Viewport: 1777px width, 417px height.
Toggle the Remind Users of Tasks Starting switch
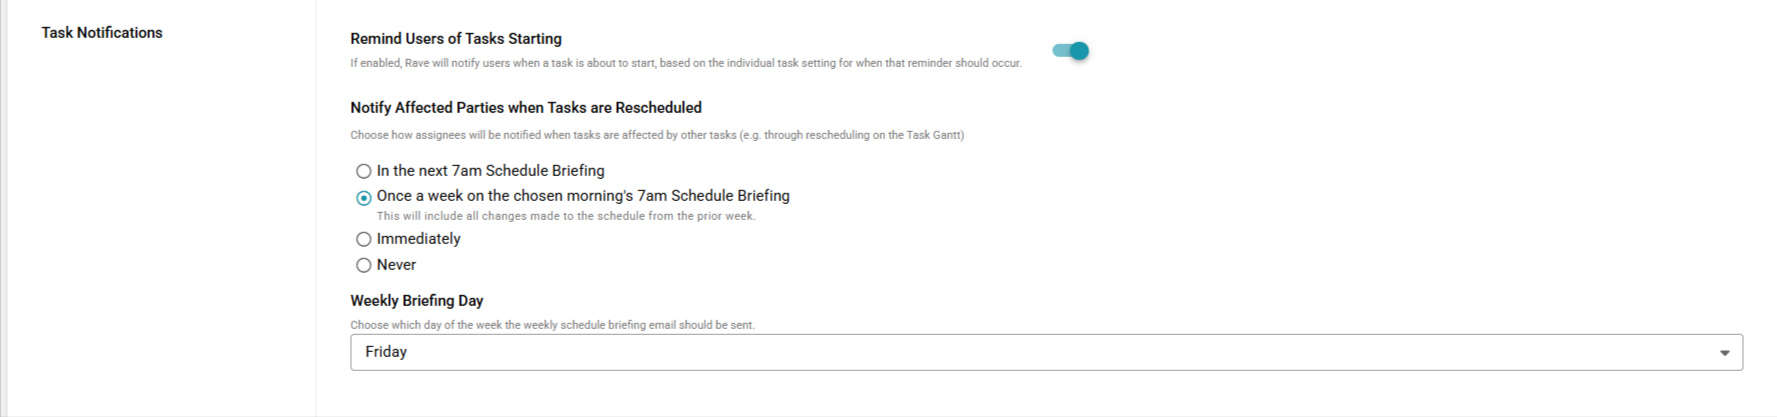click(1070, 51)
